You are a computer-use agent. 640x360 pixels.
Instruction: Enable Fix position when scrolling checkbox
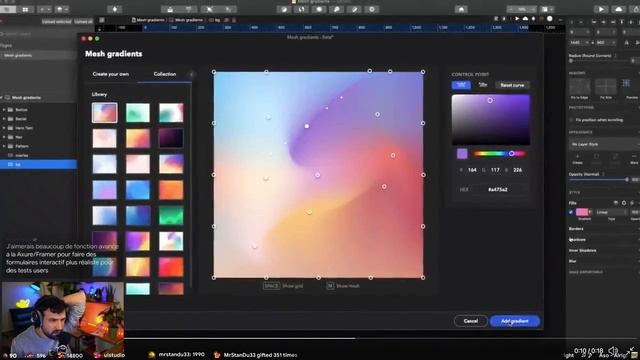click(x=571, y=120)
